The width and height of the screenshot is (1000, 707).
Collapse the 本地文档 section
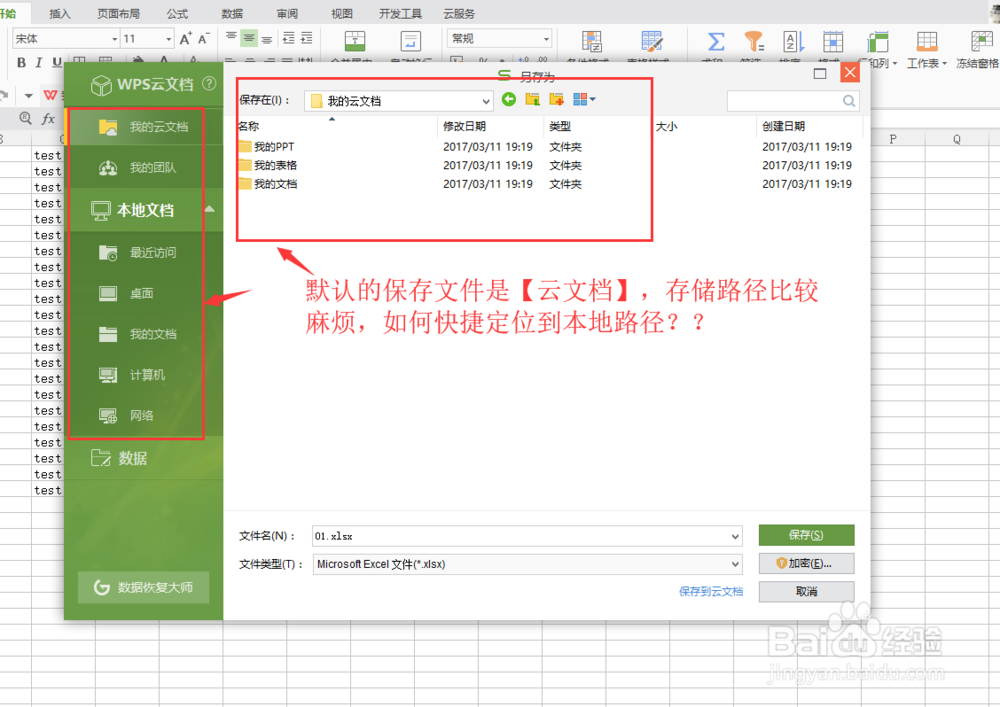pos(210,209)
